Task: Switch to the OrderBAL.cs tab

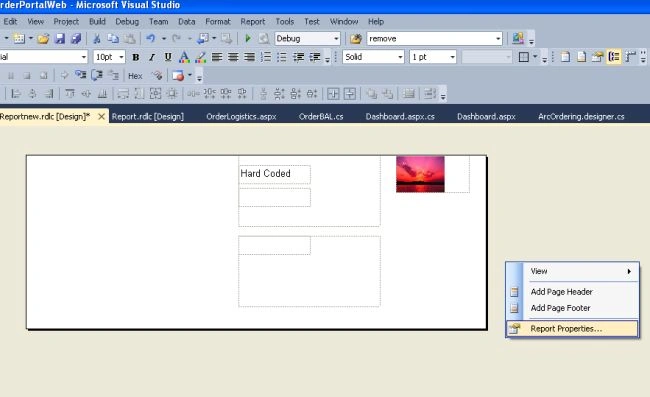Action: click(321, 116)
